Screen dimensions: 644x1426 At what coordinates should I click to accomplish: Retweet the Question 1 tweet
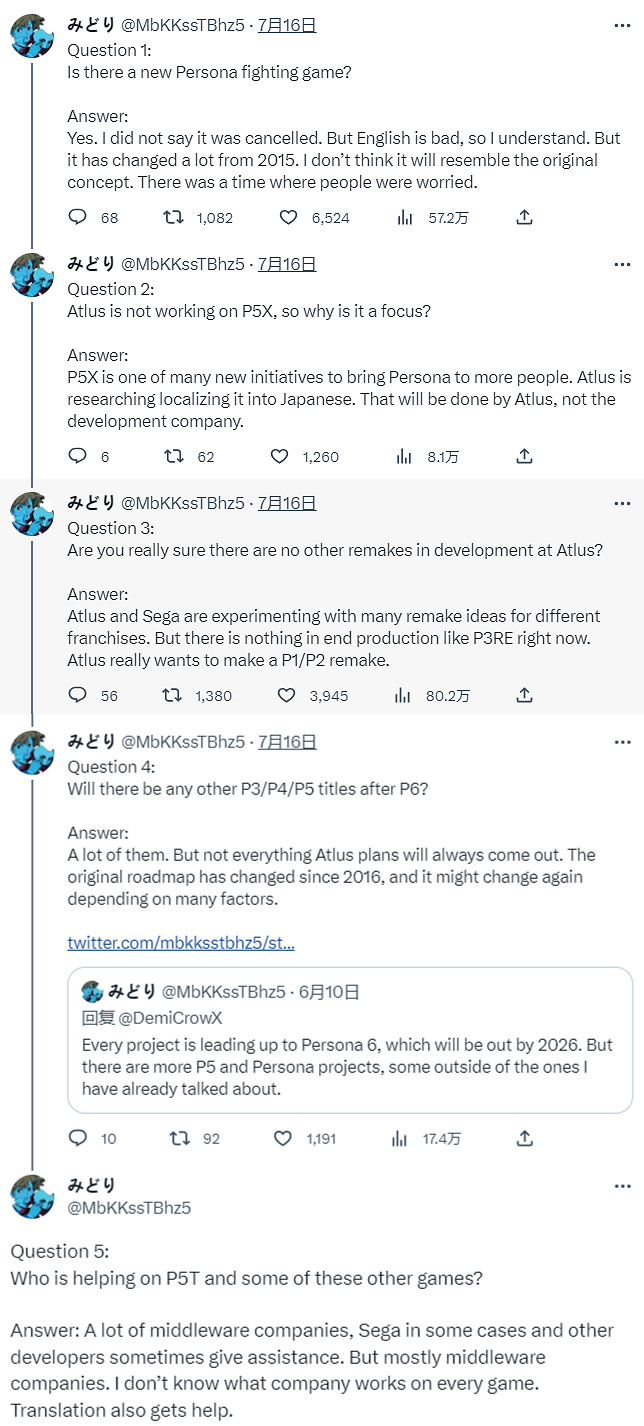tap(172, 217)
